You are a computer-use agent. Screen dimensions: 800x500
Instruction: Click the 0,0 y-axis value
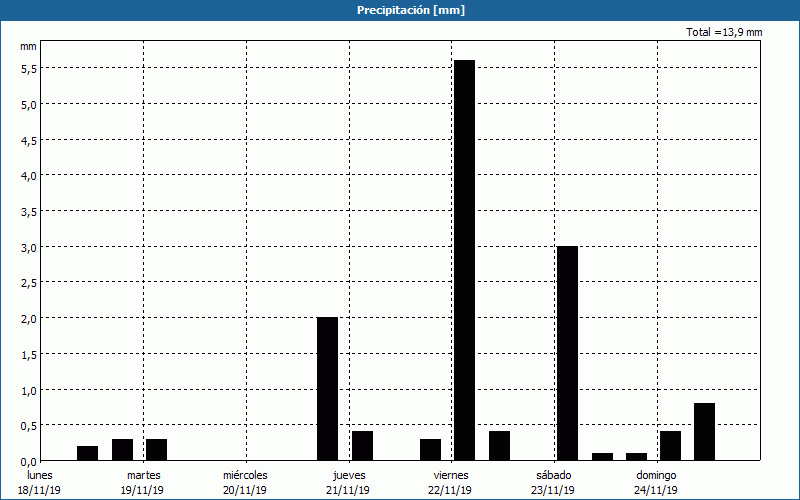coord(29,462)
